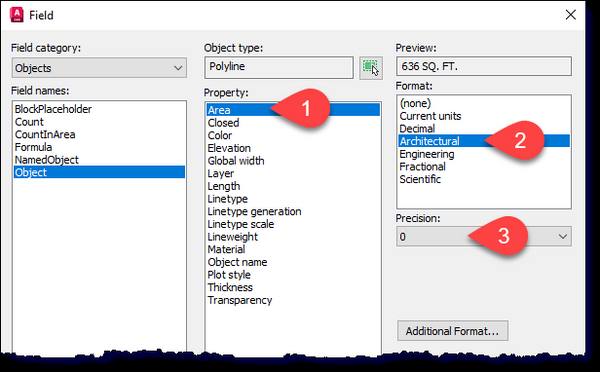The height and width of the screenshot is (372, 600).
Task: Choose BlockPlaceholder in Field names list
Action: 53,109
